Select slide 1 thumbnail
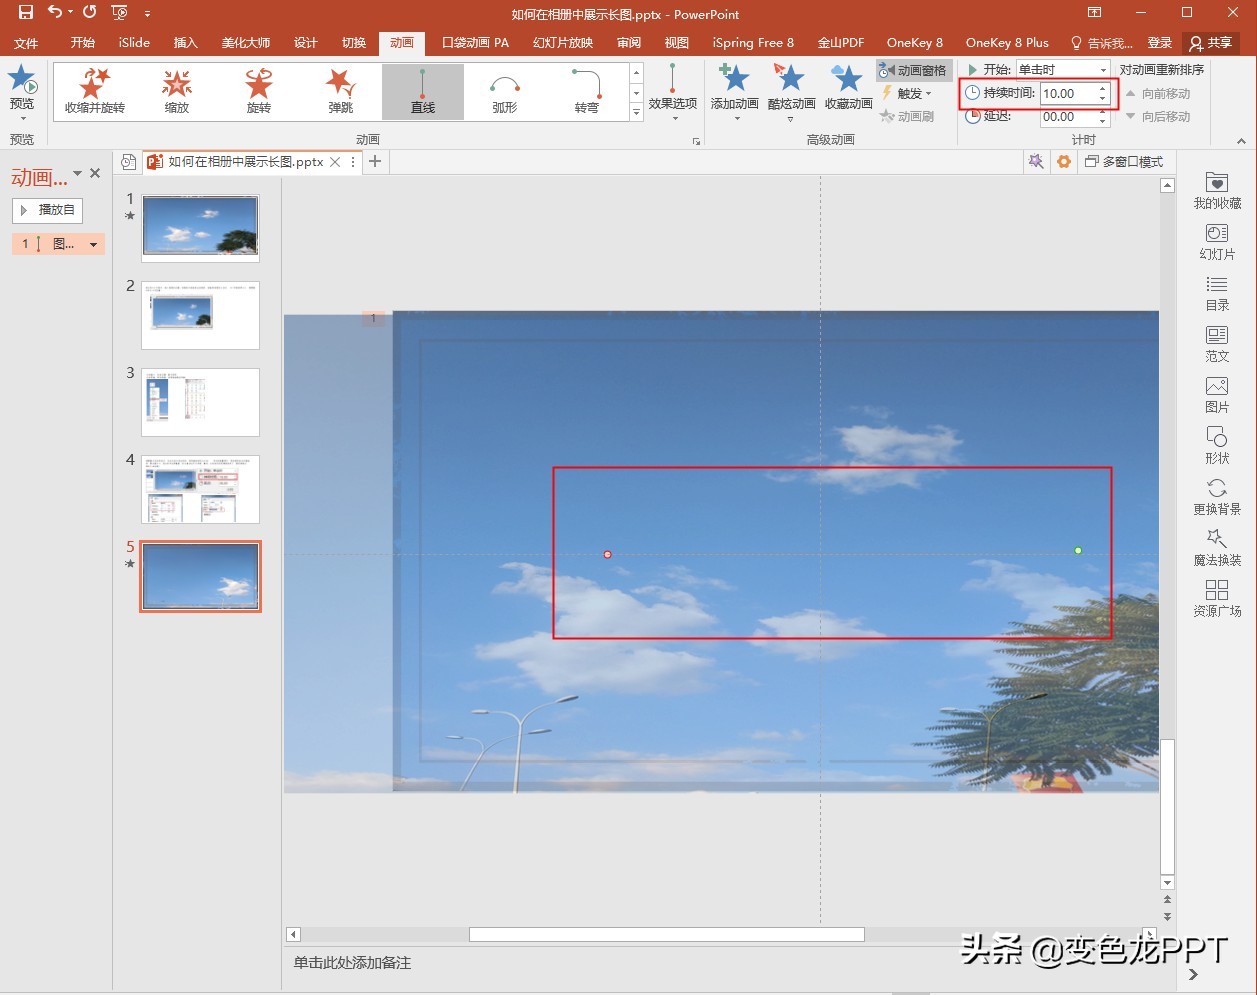 point(200,228)
